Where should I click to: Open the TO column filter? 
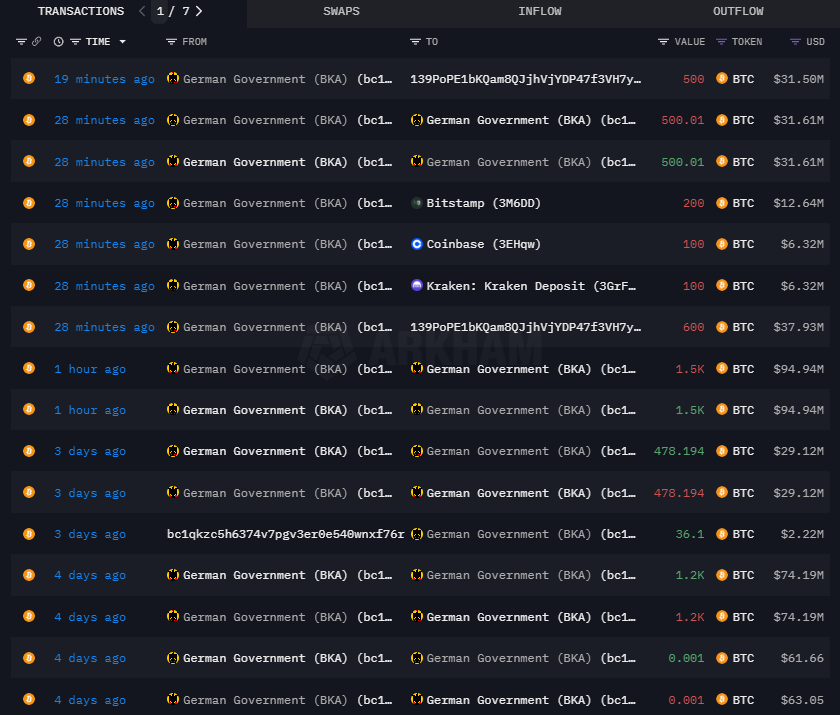pyautogui.click(x=415, y=42)
